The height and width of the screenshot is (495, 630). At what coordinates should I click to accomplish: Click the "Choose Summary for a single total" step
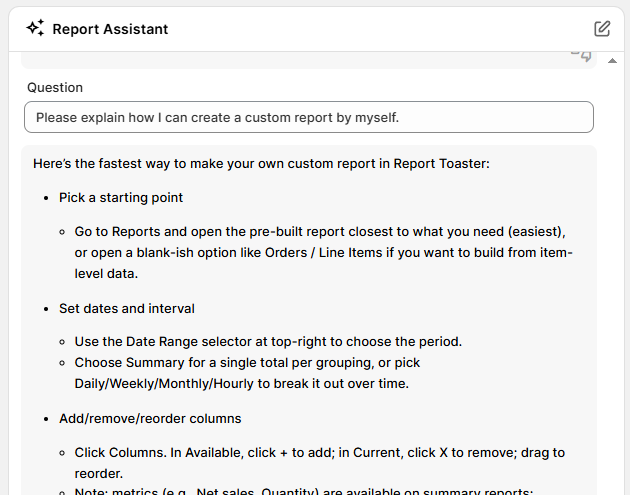click(300, 363)
